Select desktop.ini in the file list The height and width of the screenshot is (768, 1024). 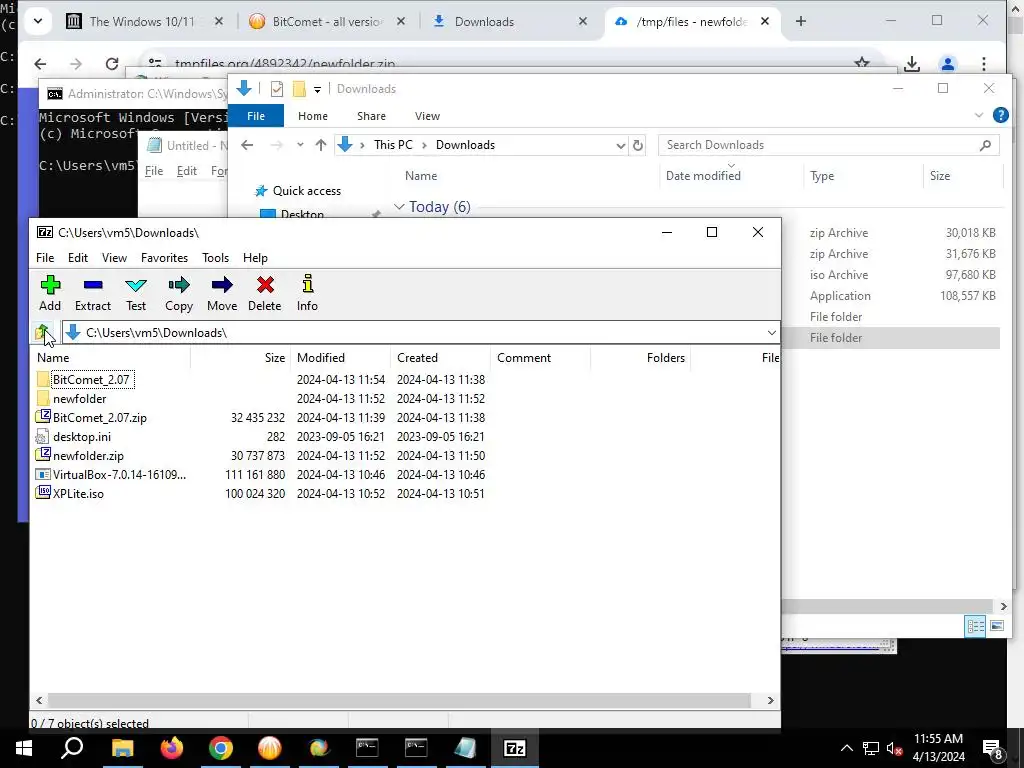[82, 436]
